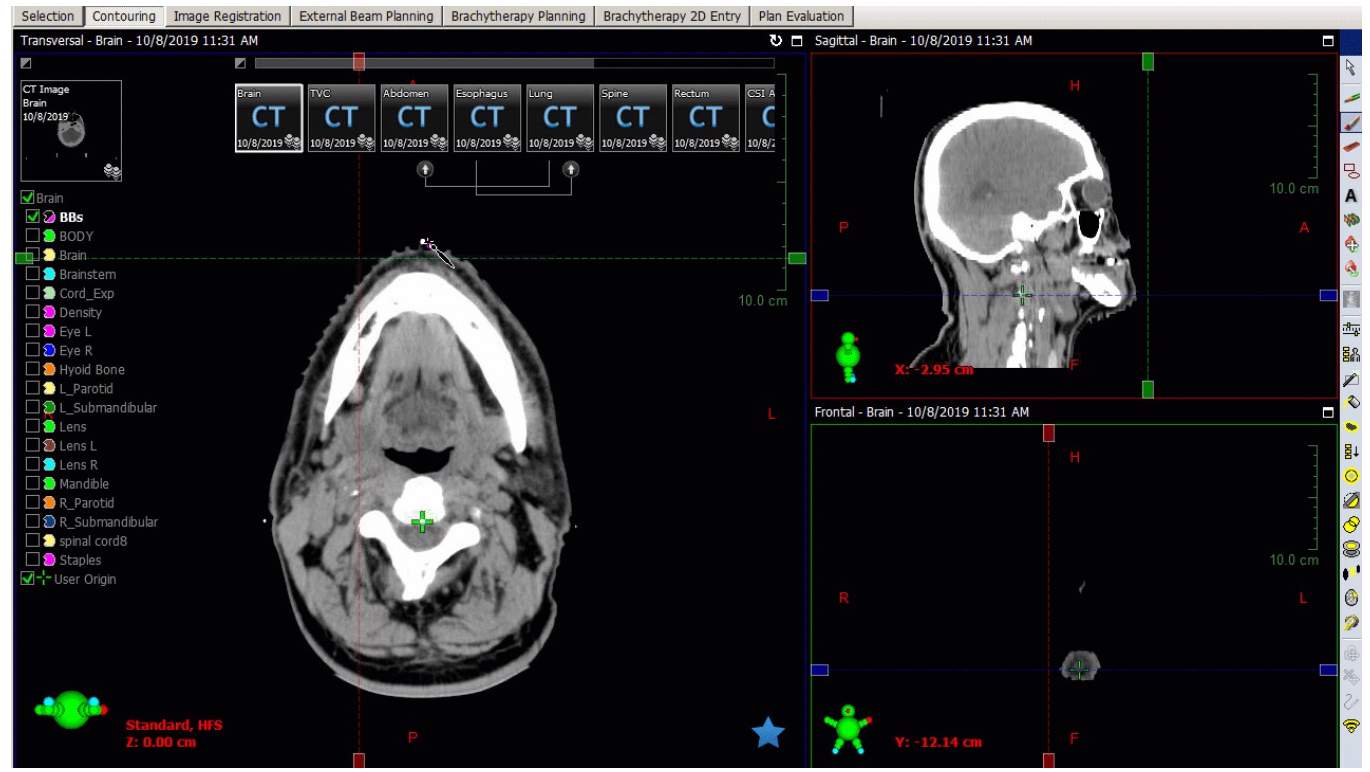Screen dimensions: 1370x772
Task: Pick the red eraser tool
Action: click(1352, 147)
